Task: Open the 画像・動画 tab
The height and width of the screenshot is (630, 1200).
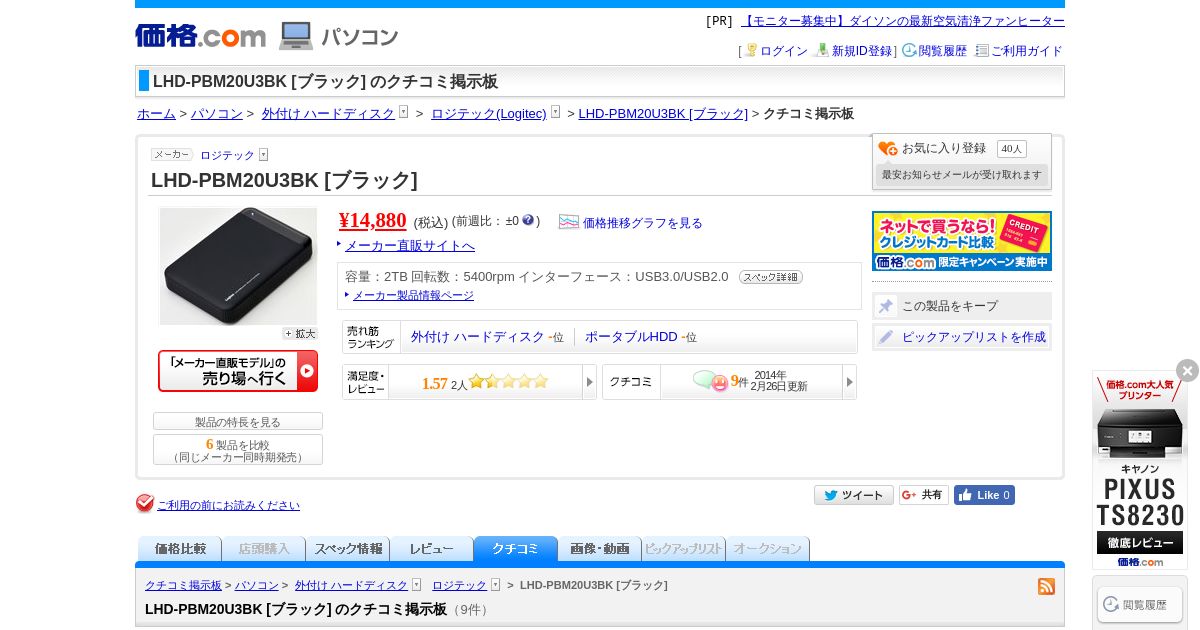Action: coord(600,549)
